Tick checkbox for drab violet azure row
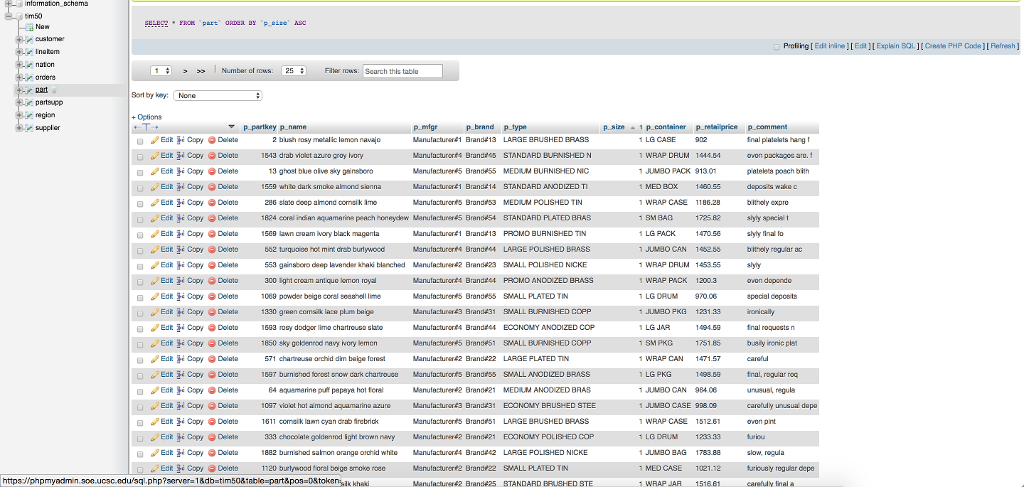Screen dimensions: 1024x487 140,157
